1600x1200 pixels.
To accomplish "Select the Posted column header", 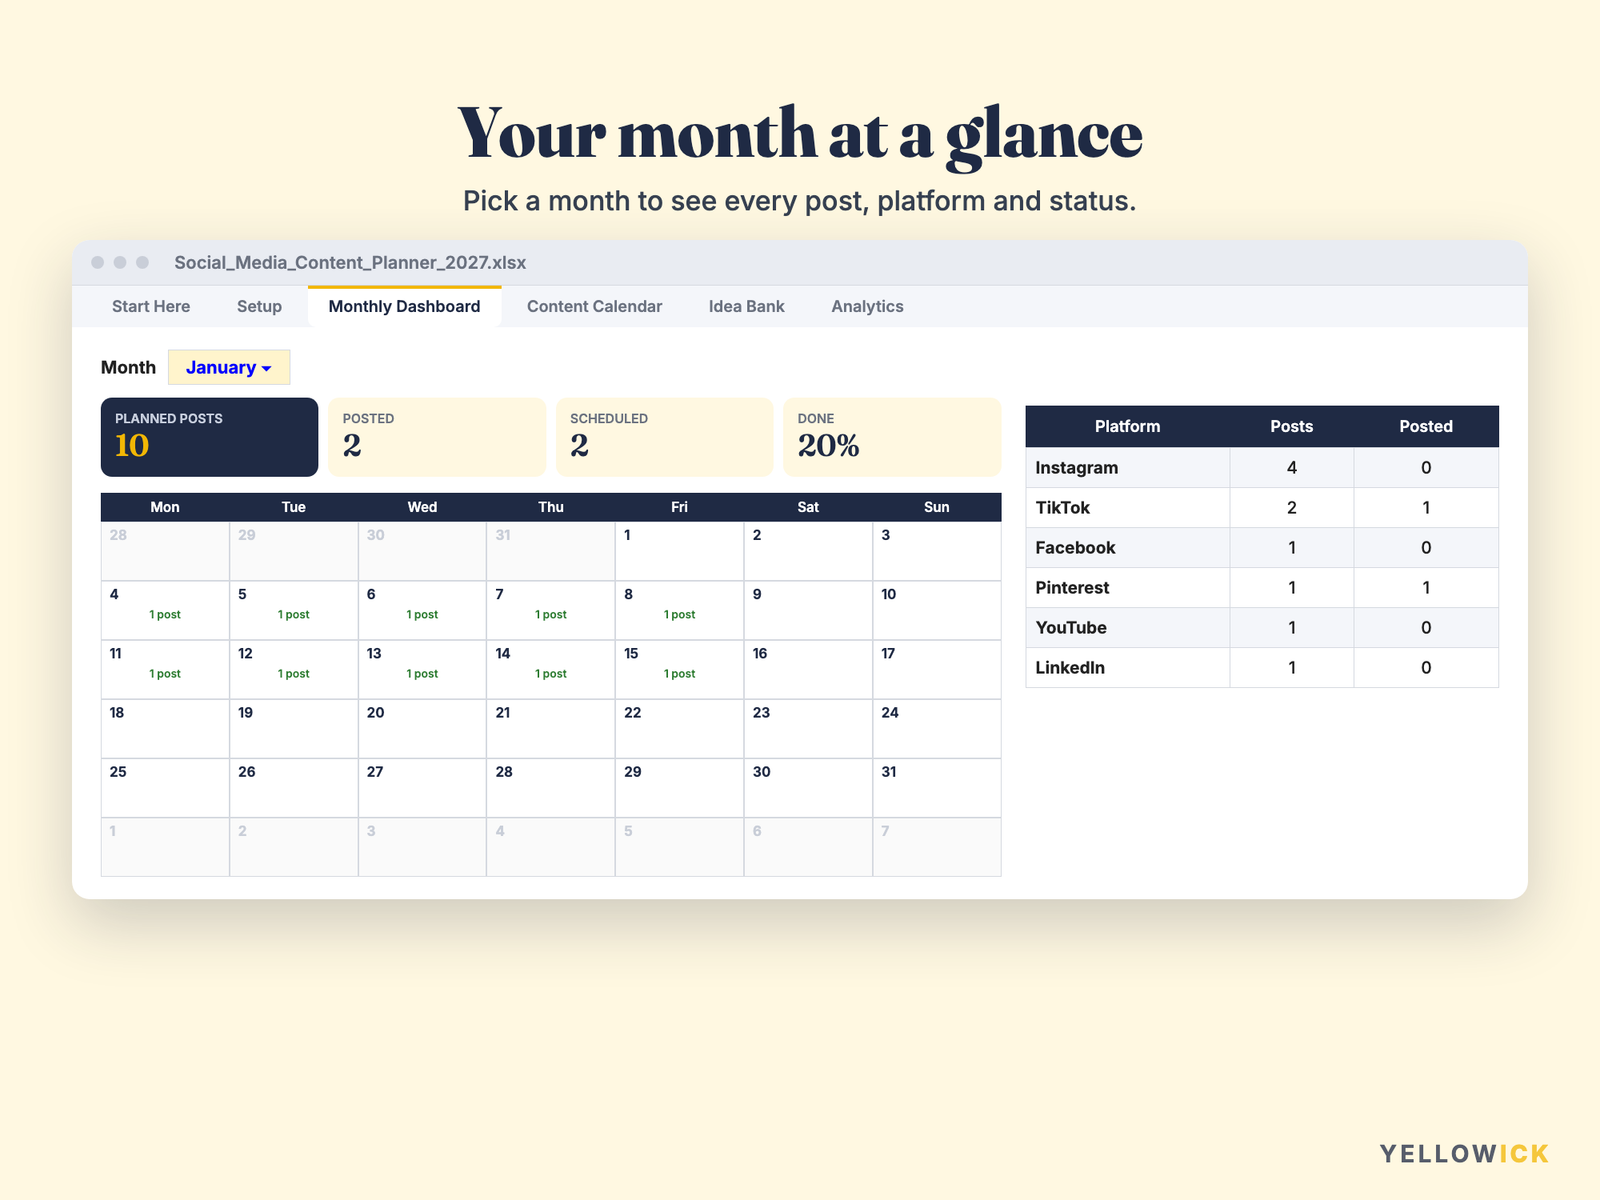I will coord(1426,426).
